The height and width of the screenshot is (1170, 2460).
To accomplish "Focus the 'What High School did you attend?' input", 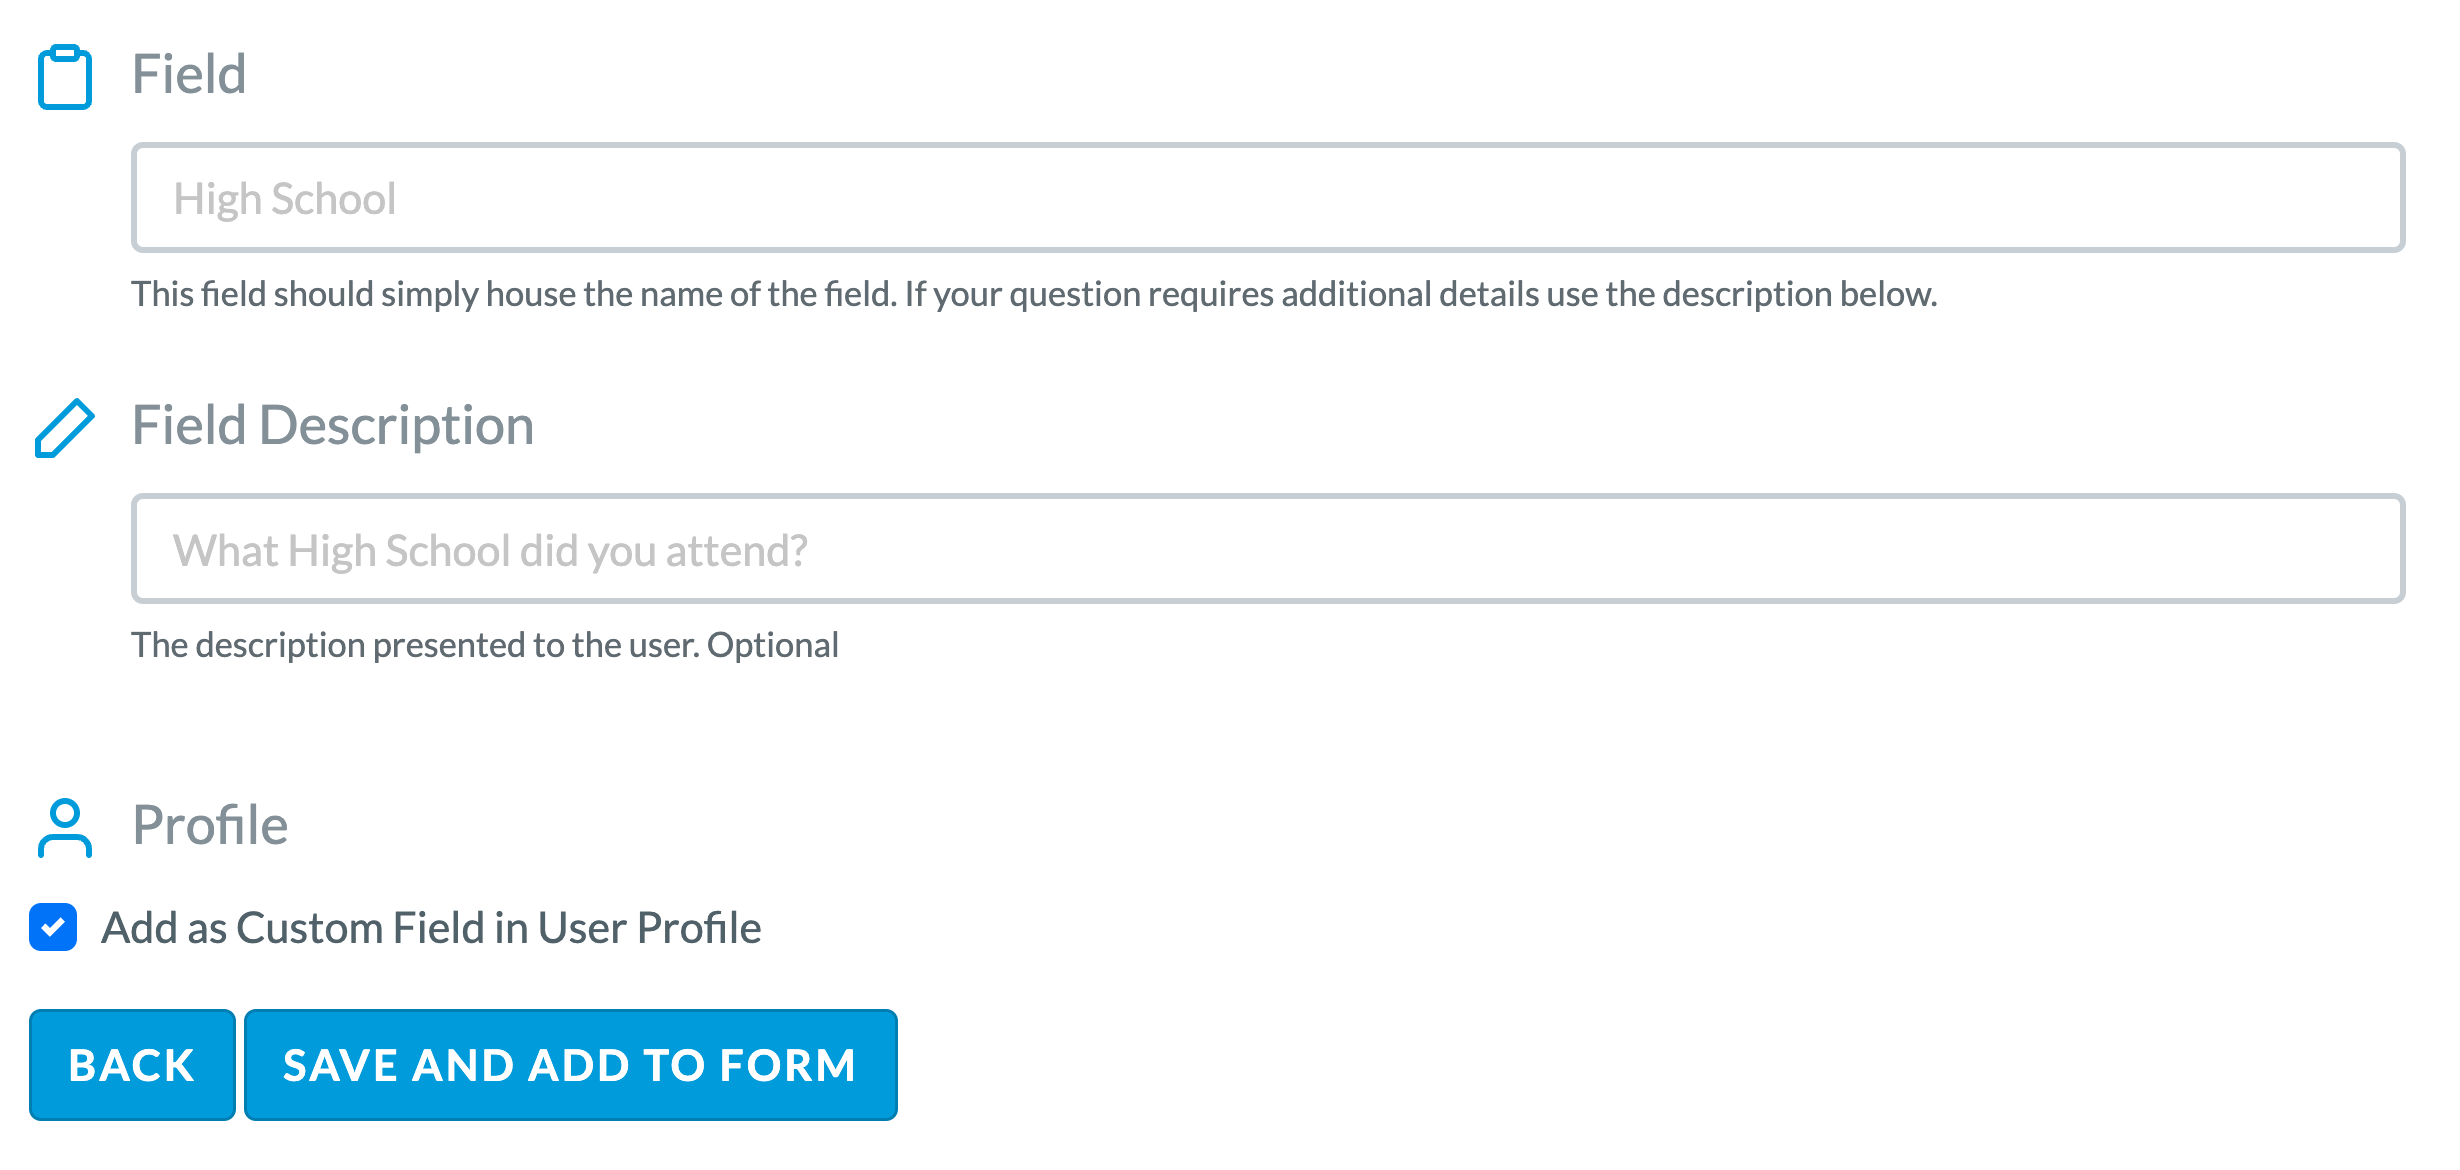I will pos(1268,548).
